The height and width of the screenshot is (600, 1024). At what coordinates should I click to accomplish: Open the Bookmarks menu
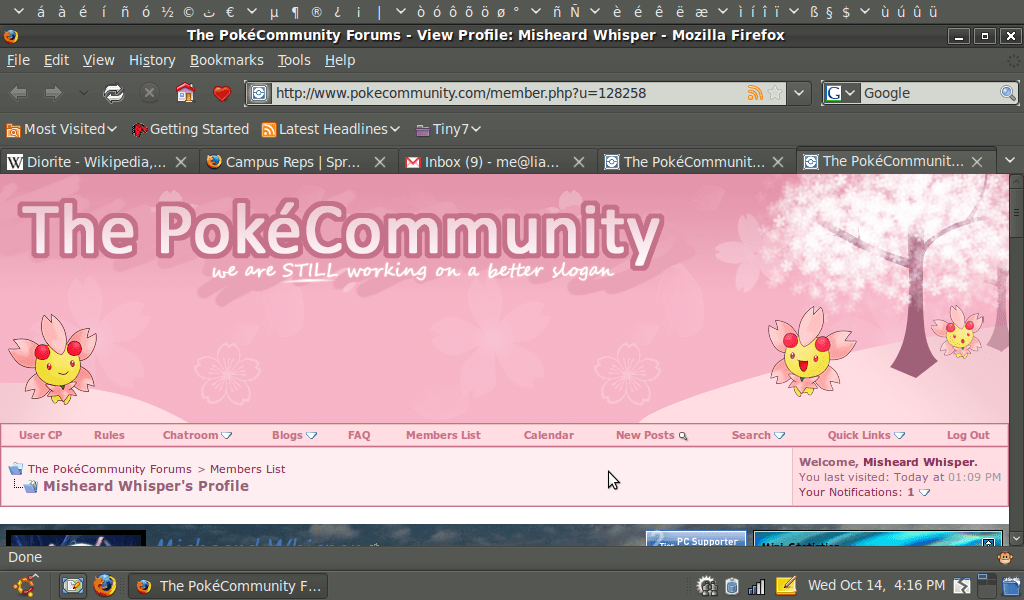click(x=227, y=60)
